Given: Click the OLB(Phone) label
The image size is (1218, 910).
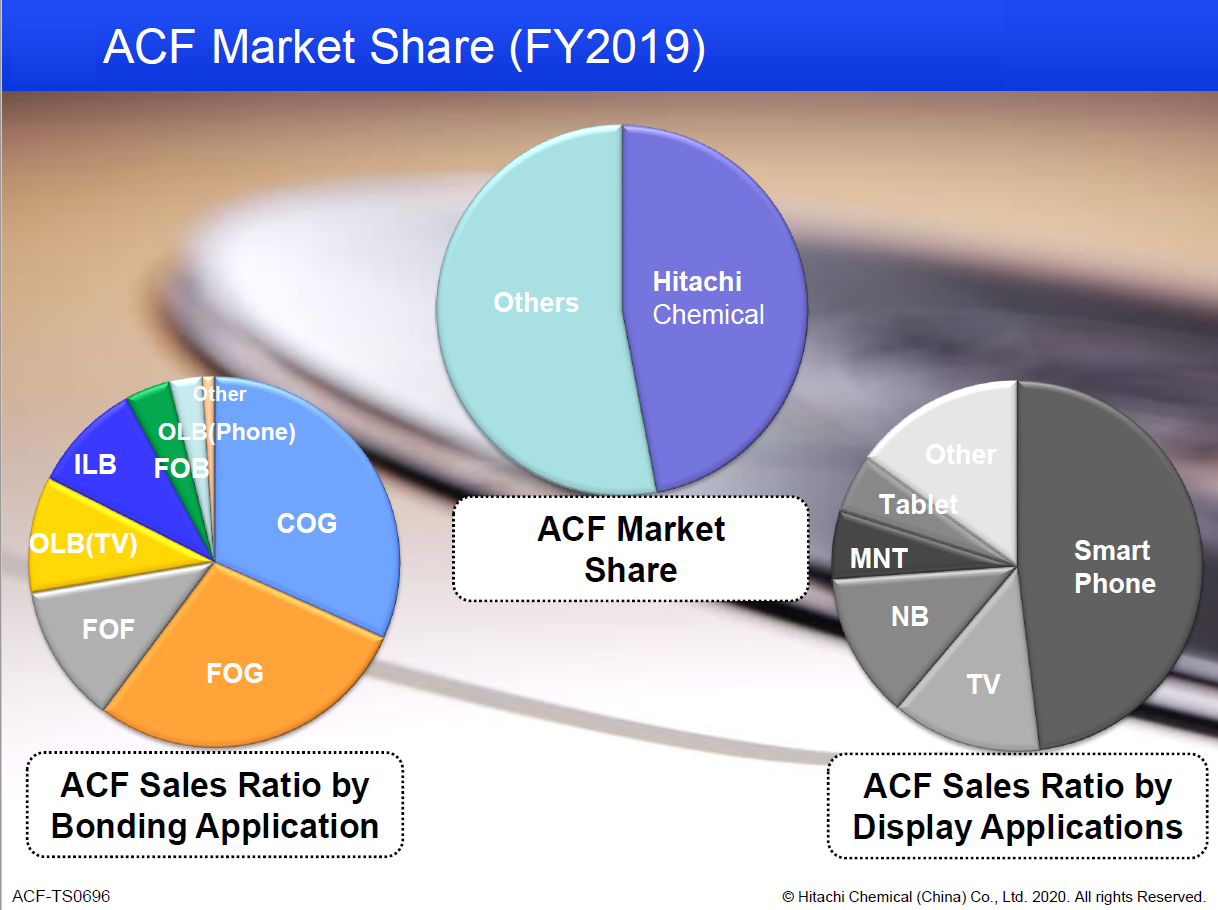Looking at the screenshot, I should 228,433.
